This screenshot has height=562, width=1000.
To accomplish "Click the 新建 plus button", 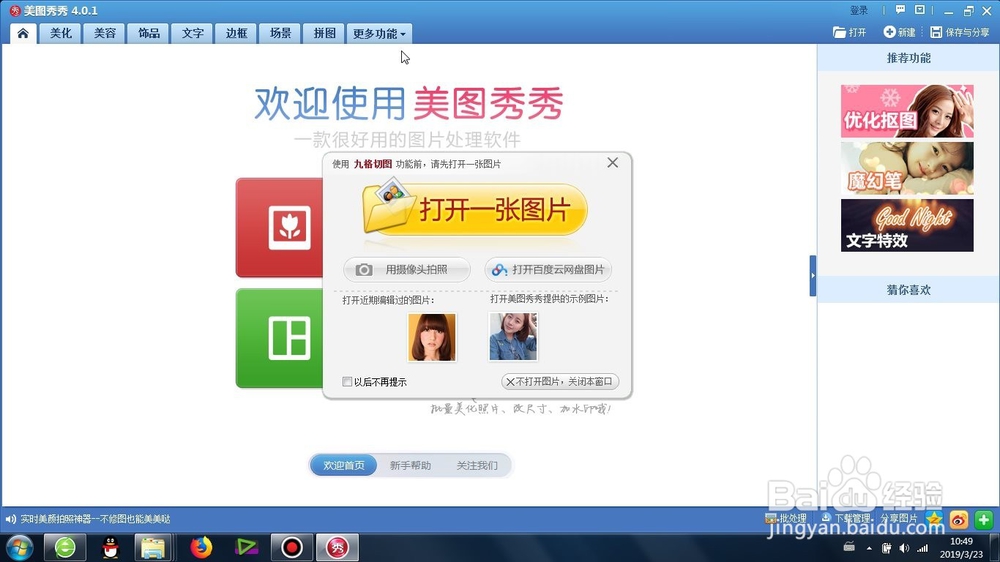I will [899, 32].
